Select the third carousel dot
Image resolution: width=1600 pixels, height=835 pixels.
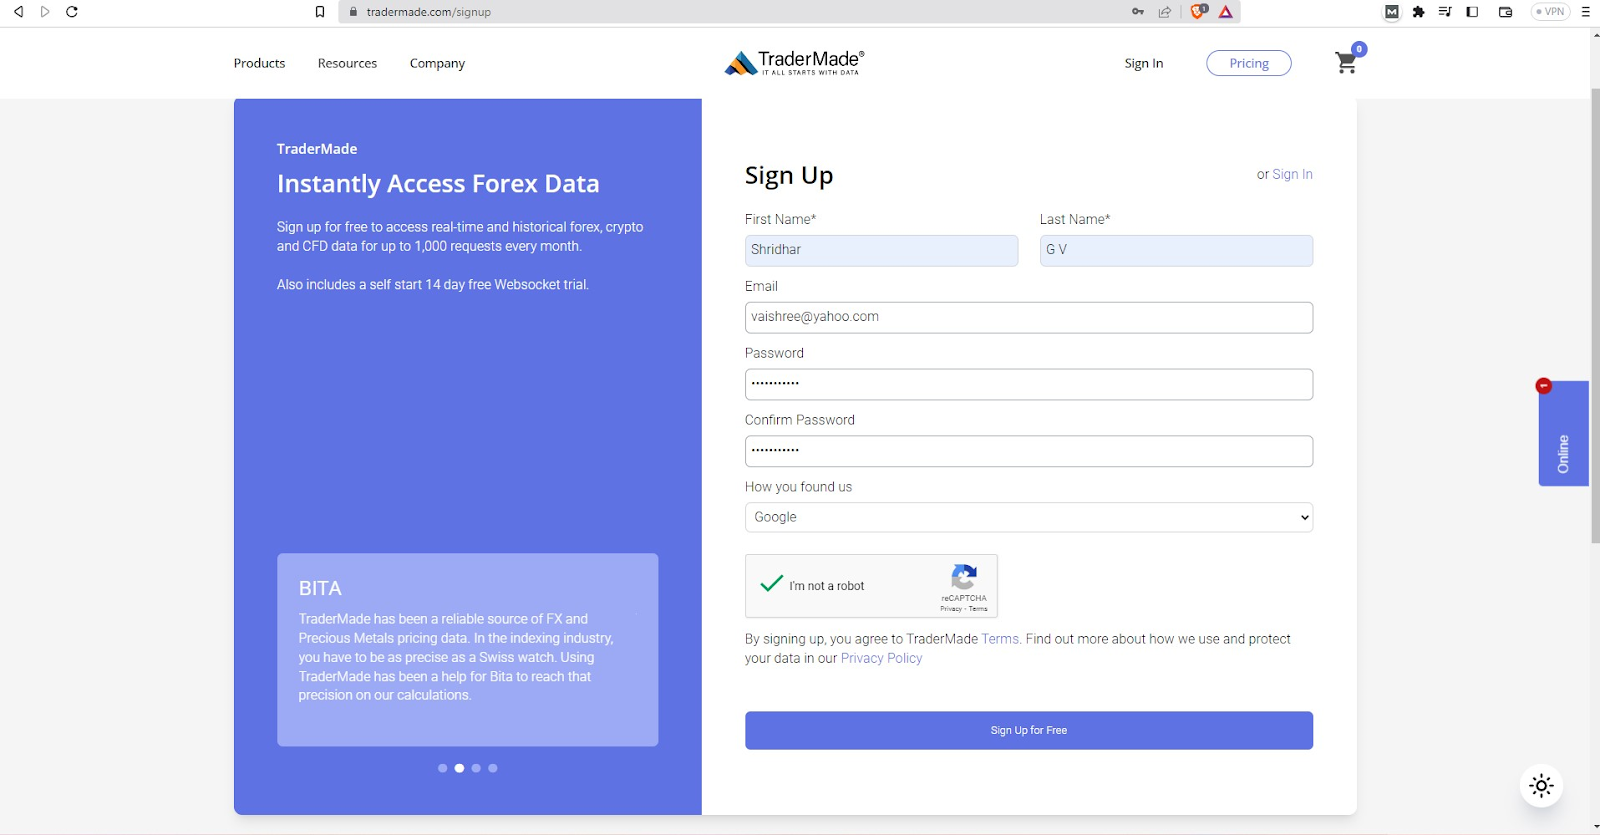point(476,768)
